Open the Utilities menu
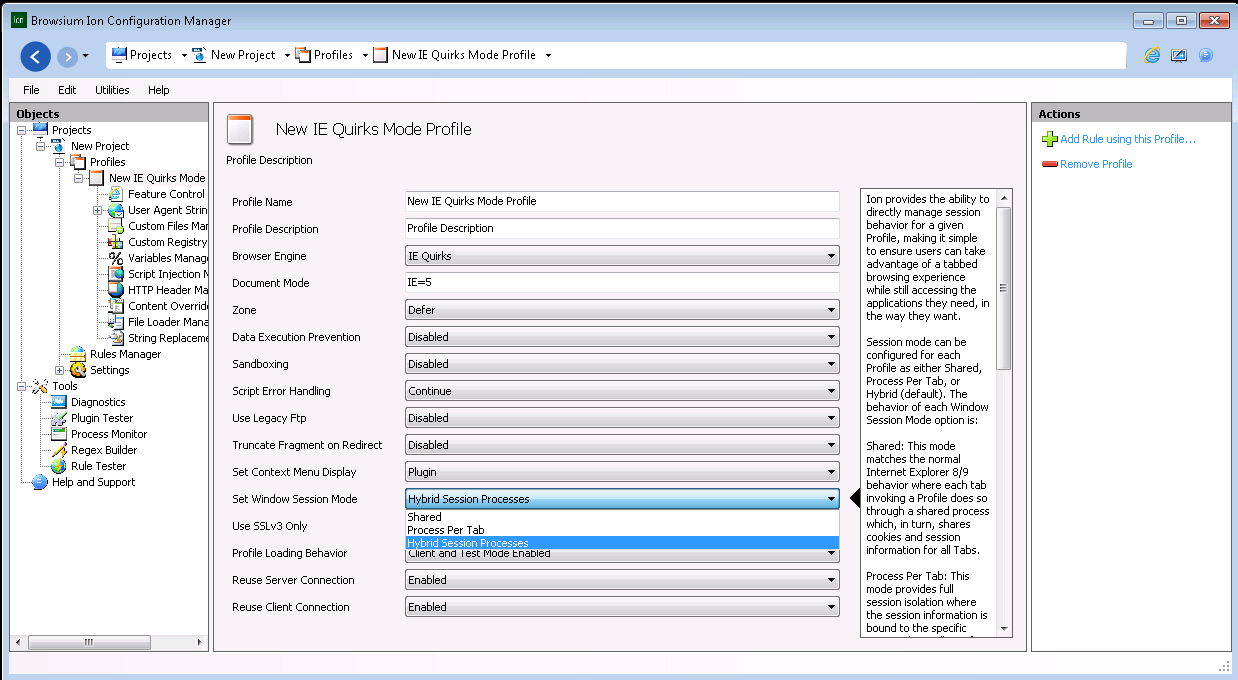Screen dimensions: 1238x680 [112, 90]
